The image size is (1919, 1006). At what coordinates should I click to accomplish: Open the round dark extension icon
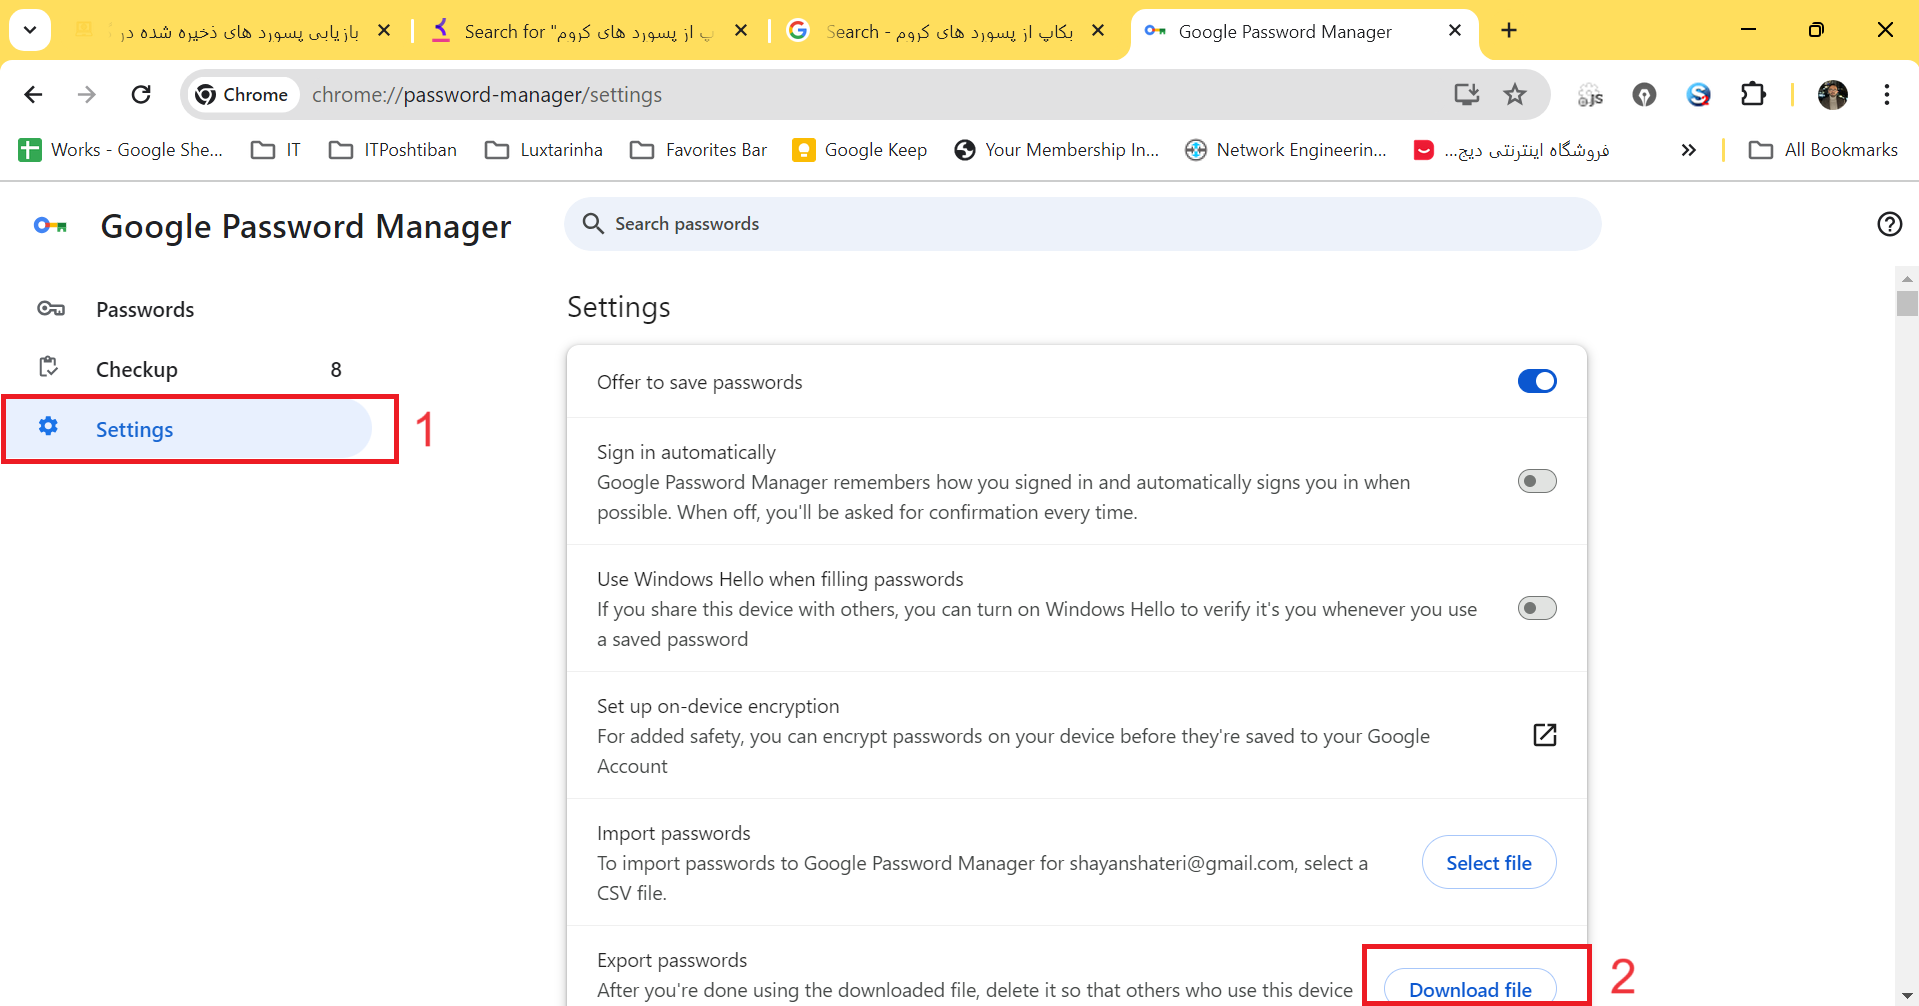(x=1644, y=94)
